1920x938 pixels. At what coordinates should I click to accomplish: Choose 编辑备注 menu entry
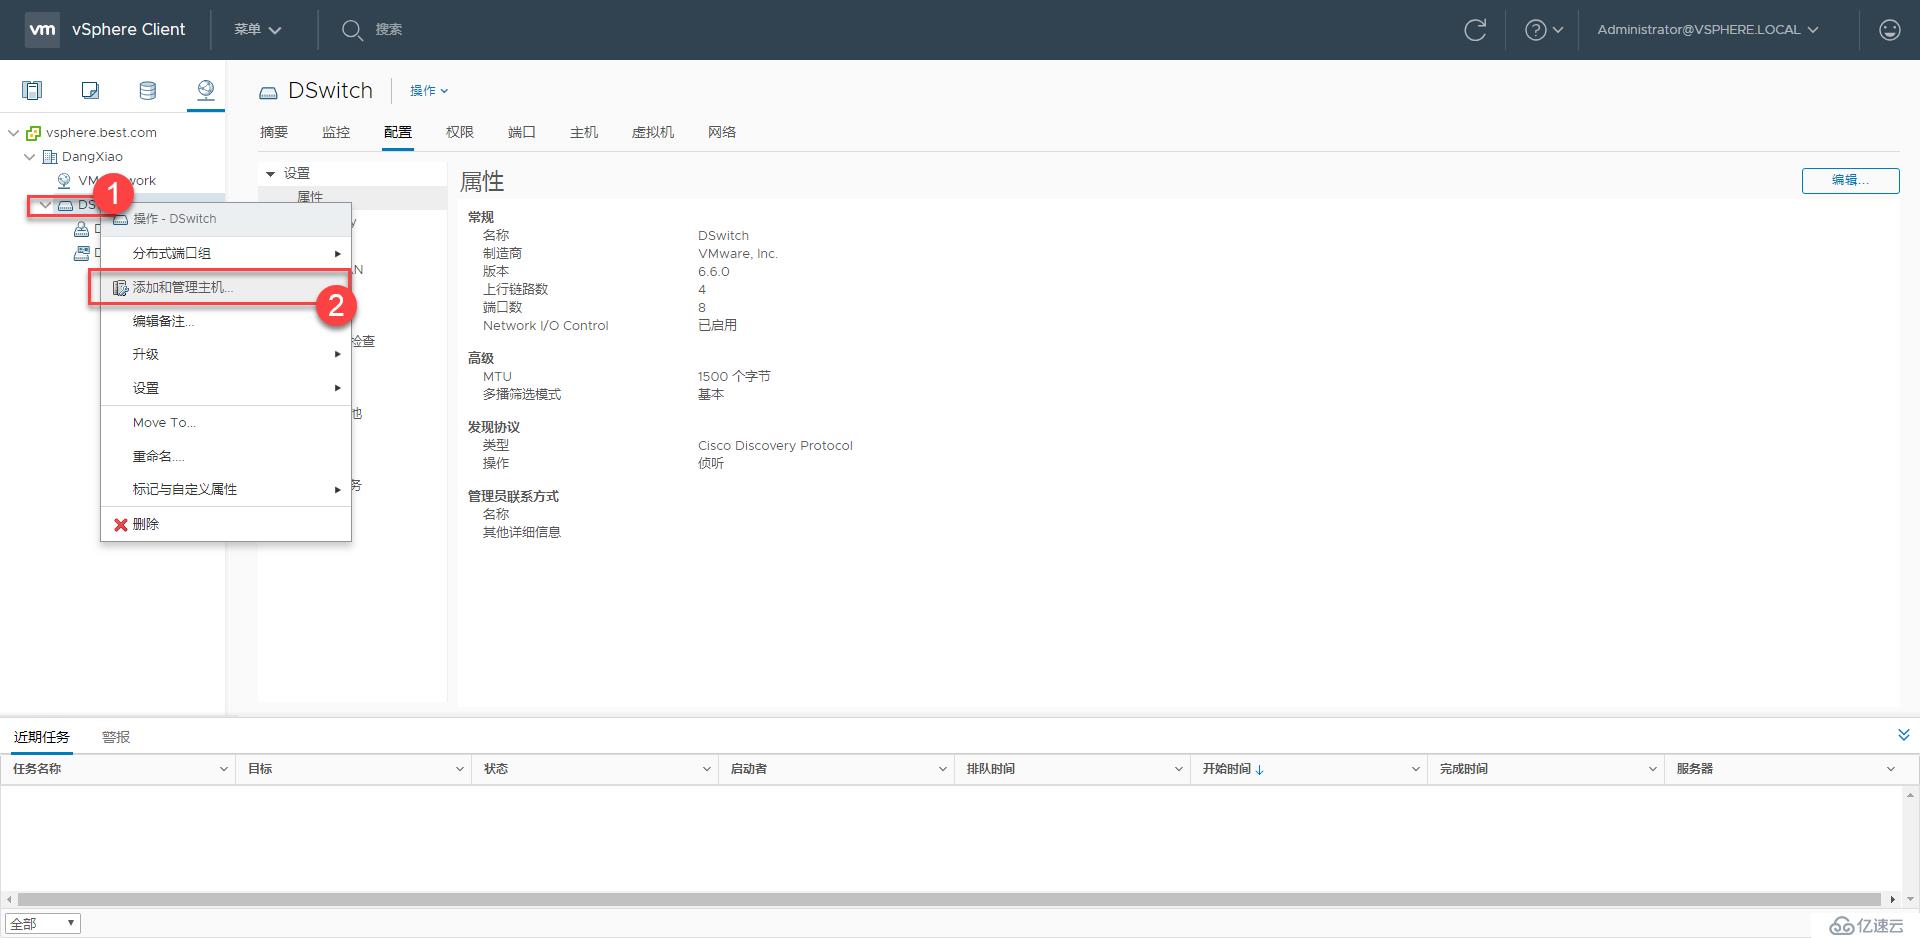[x=226, y=321]
